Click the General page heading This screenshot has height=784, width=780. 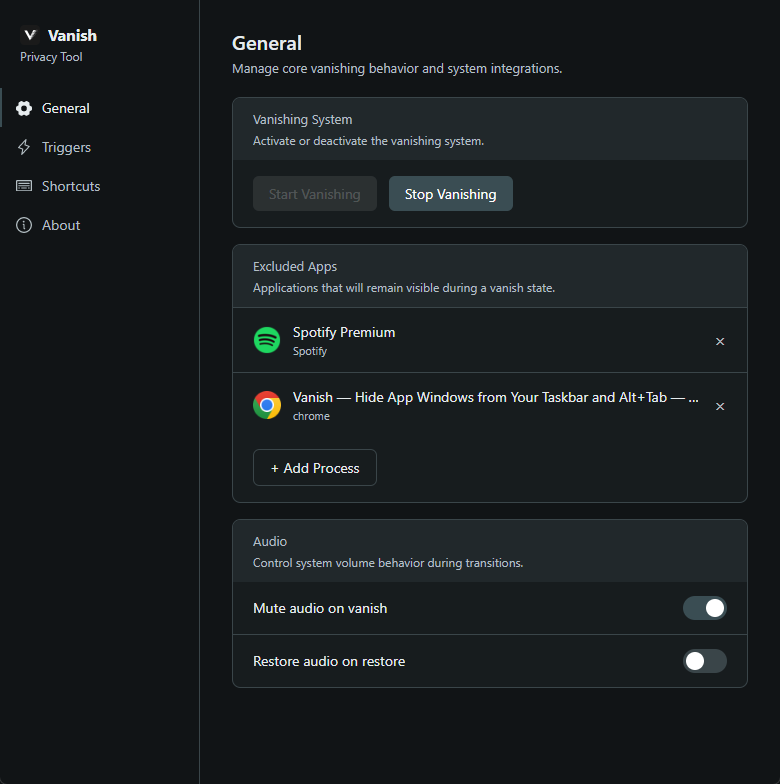click(267, 43)
